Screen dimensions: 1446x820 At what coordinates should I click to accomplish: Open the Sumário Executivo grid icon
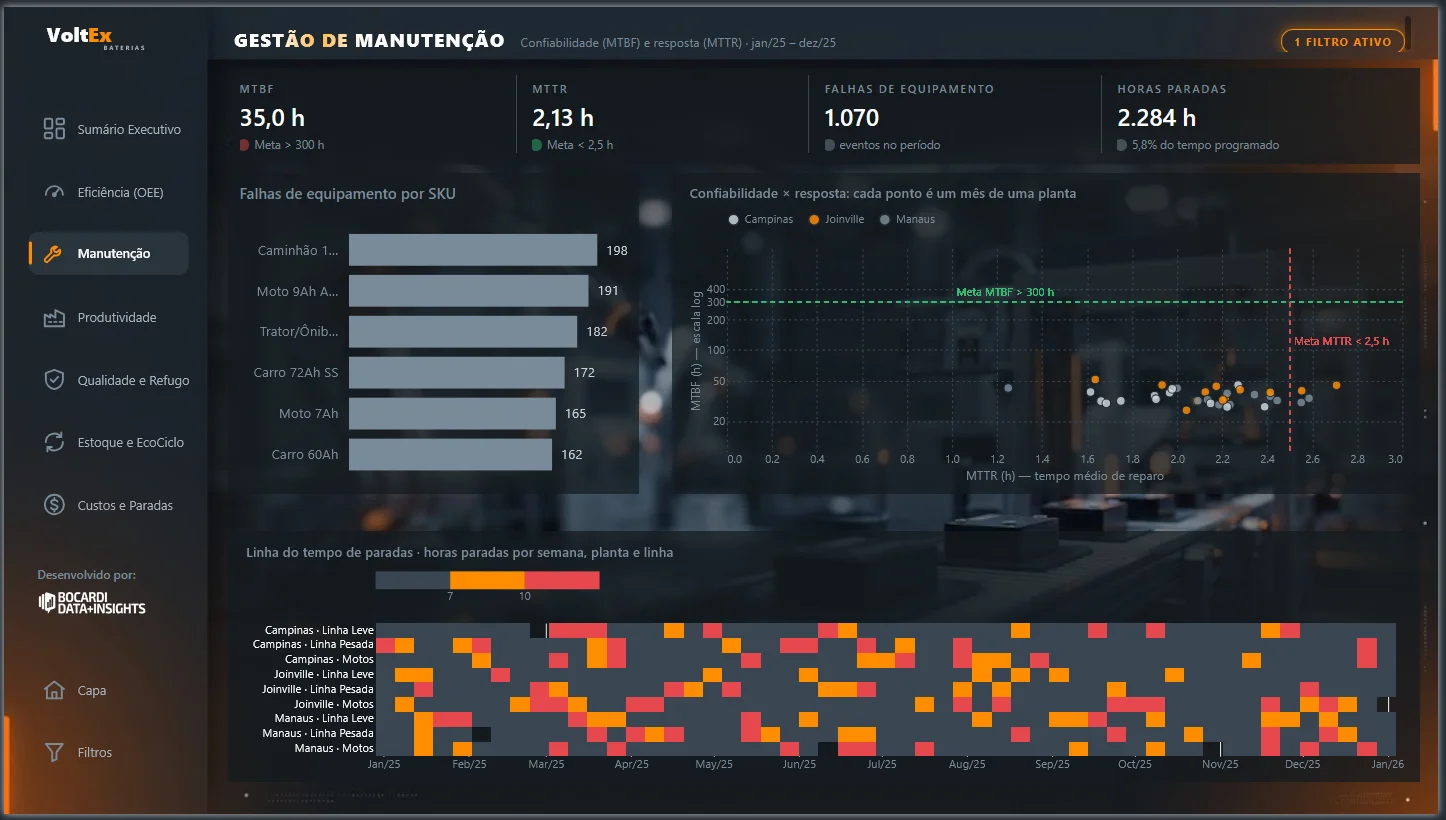(x=54, y=129)
